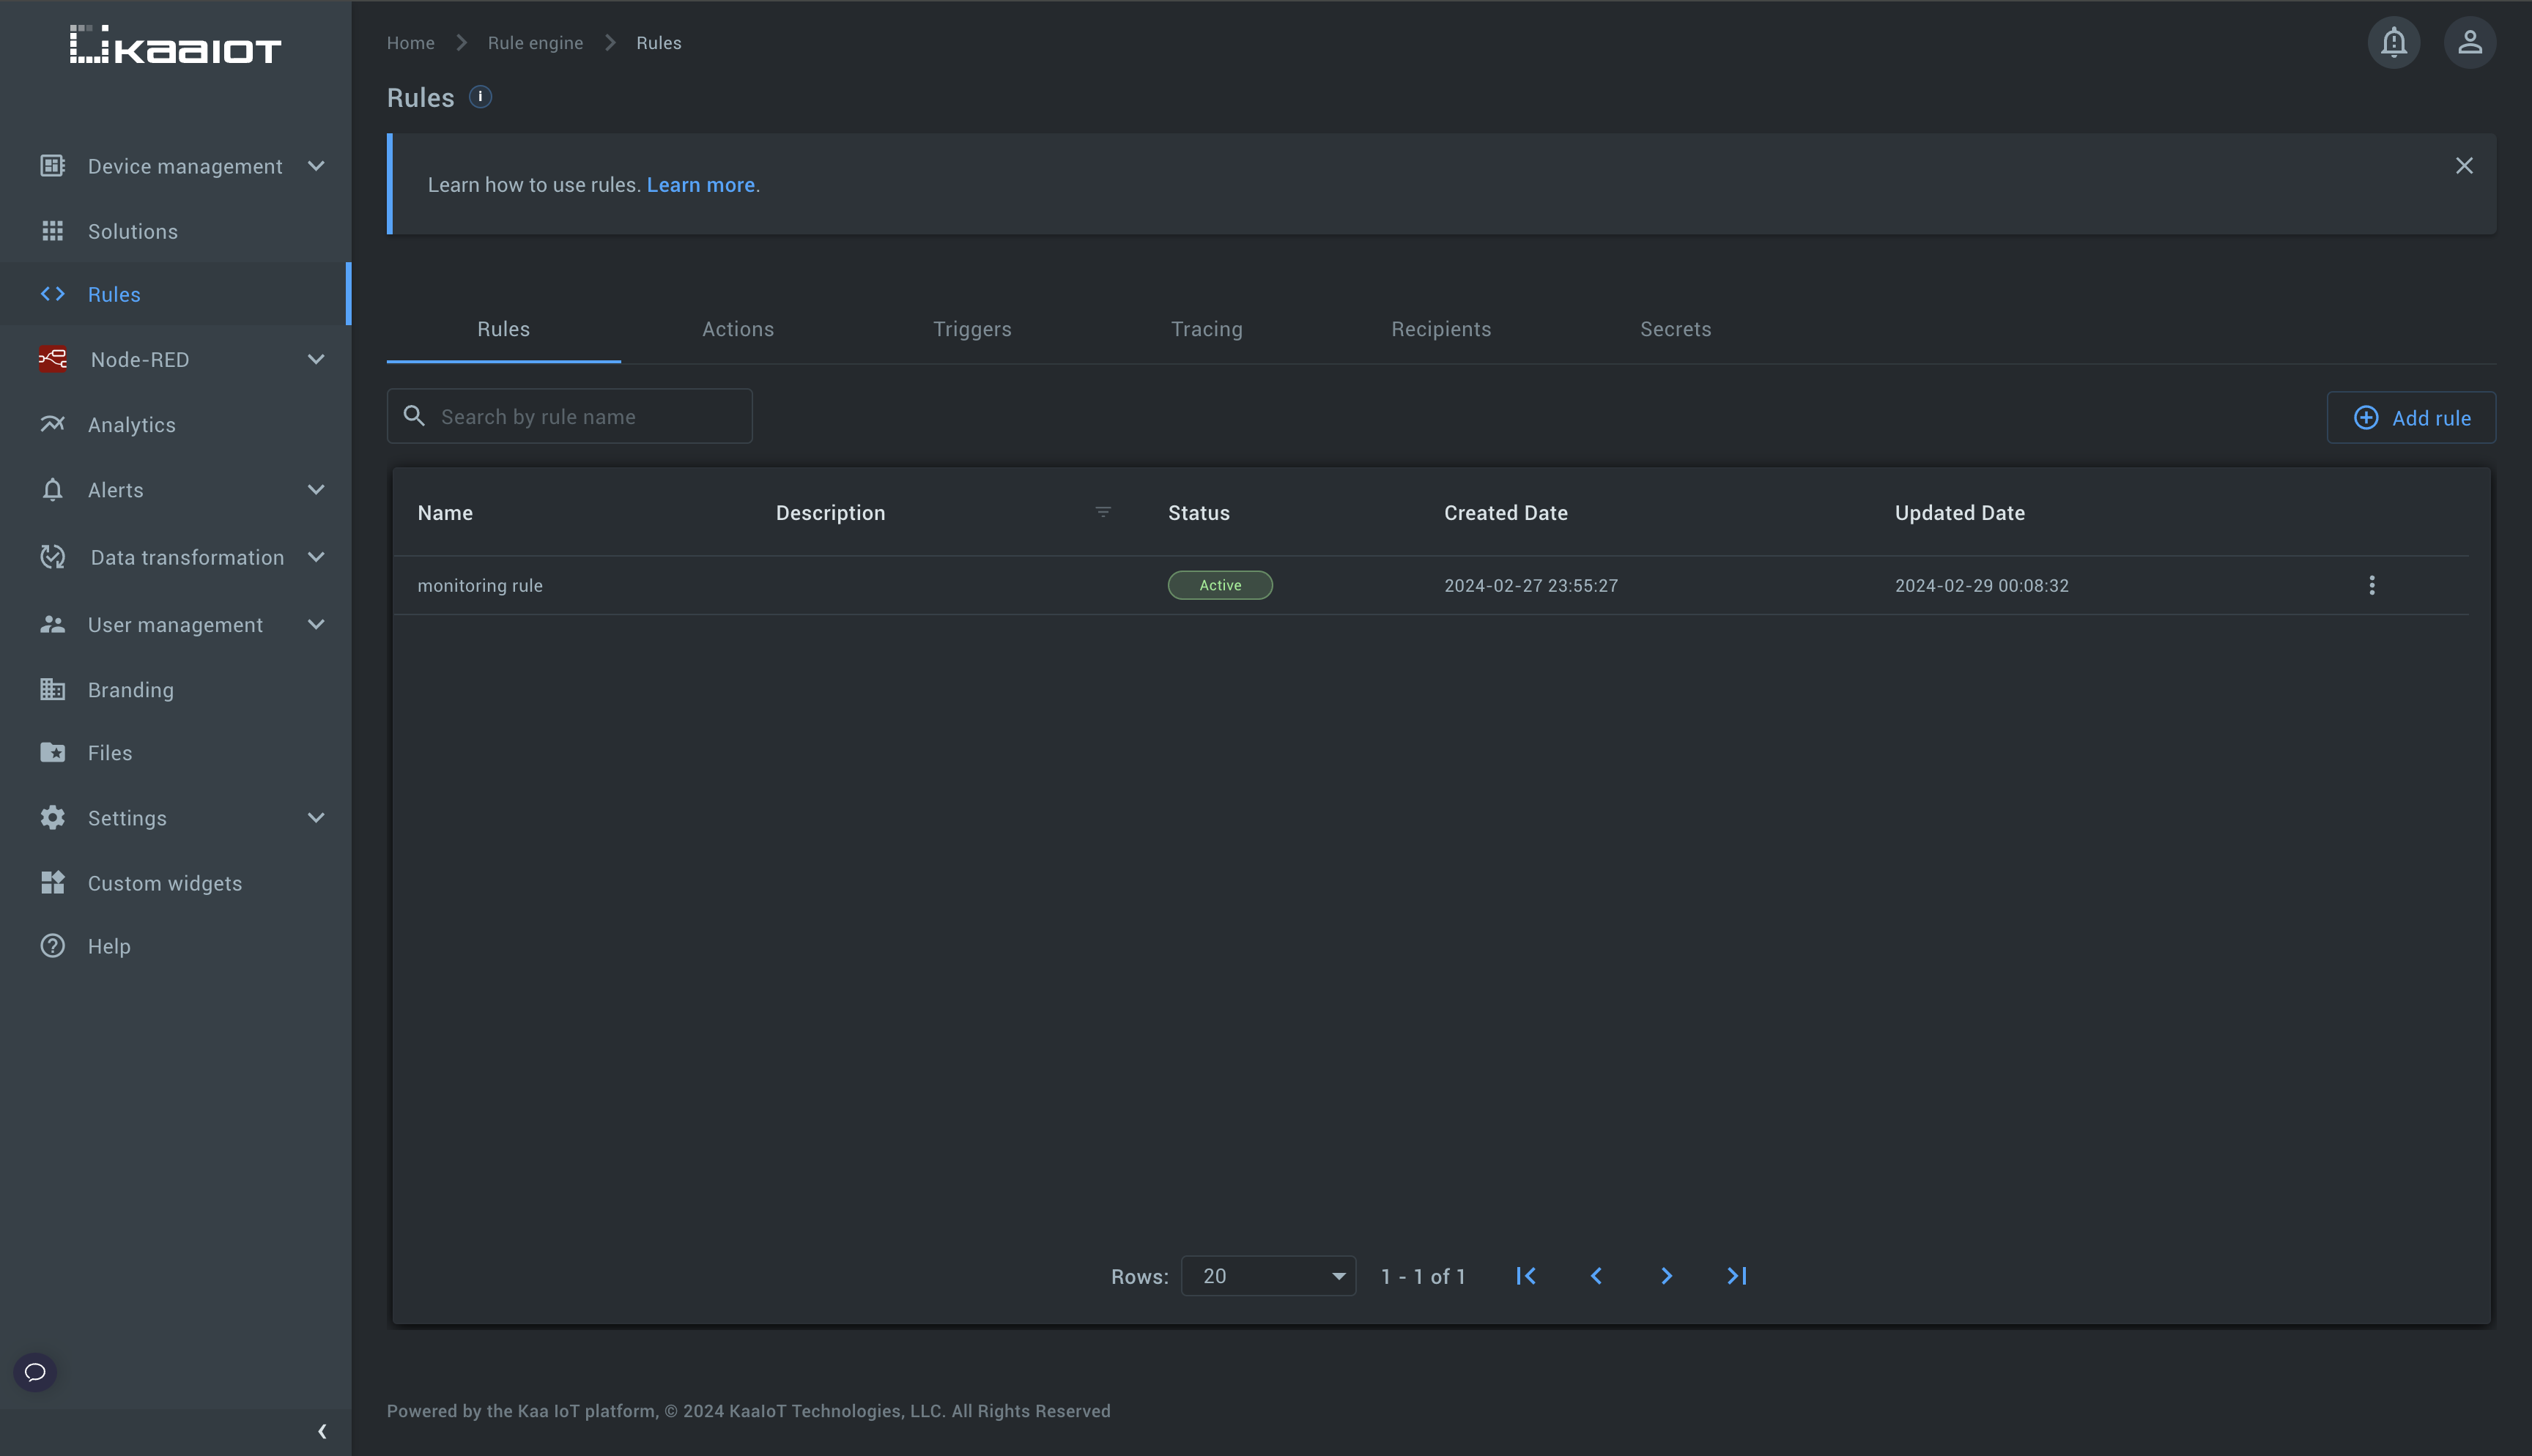Viewport: 2532px width, 1456px height.
Task: Click the Files folder icon
Action: (x=53, y=752)
